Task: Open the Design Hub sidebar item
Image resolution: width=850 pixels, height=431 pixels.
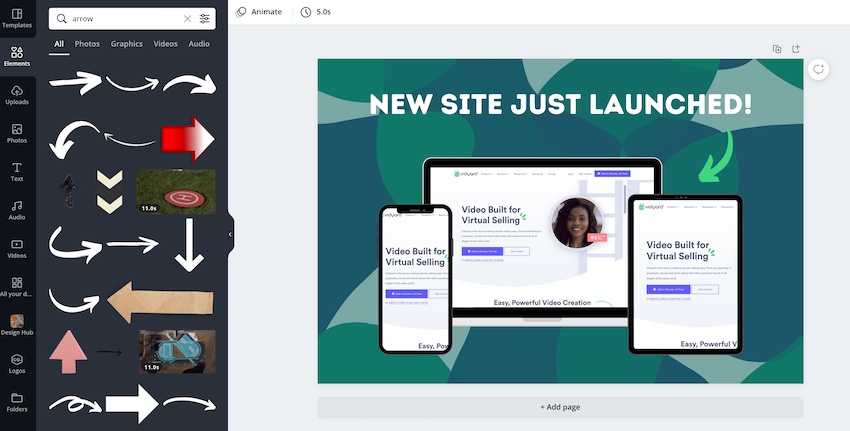Action: click(17, 325)
